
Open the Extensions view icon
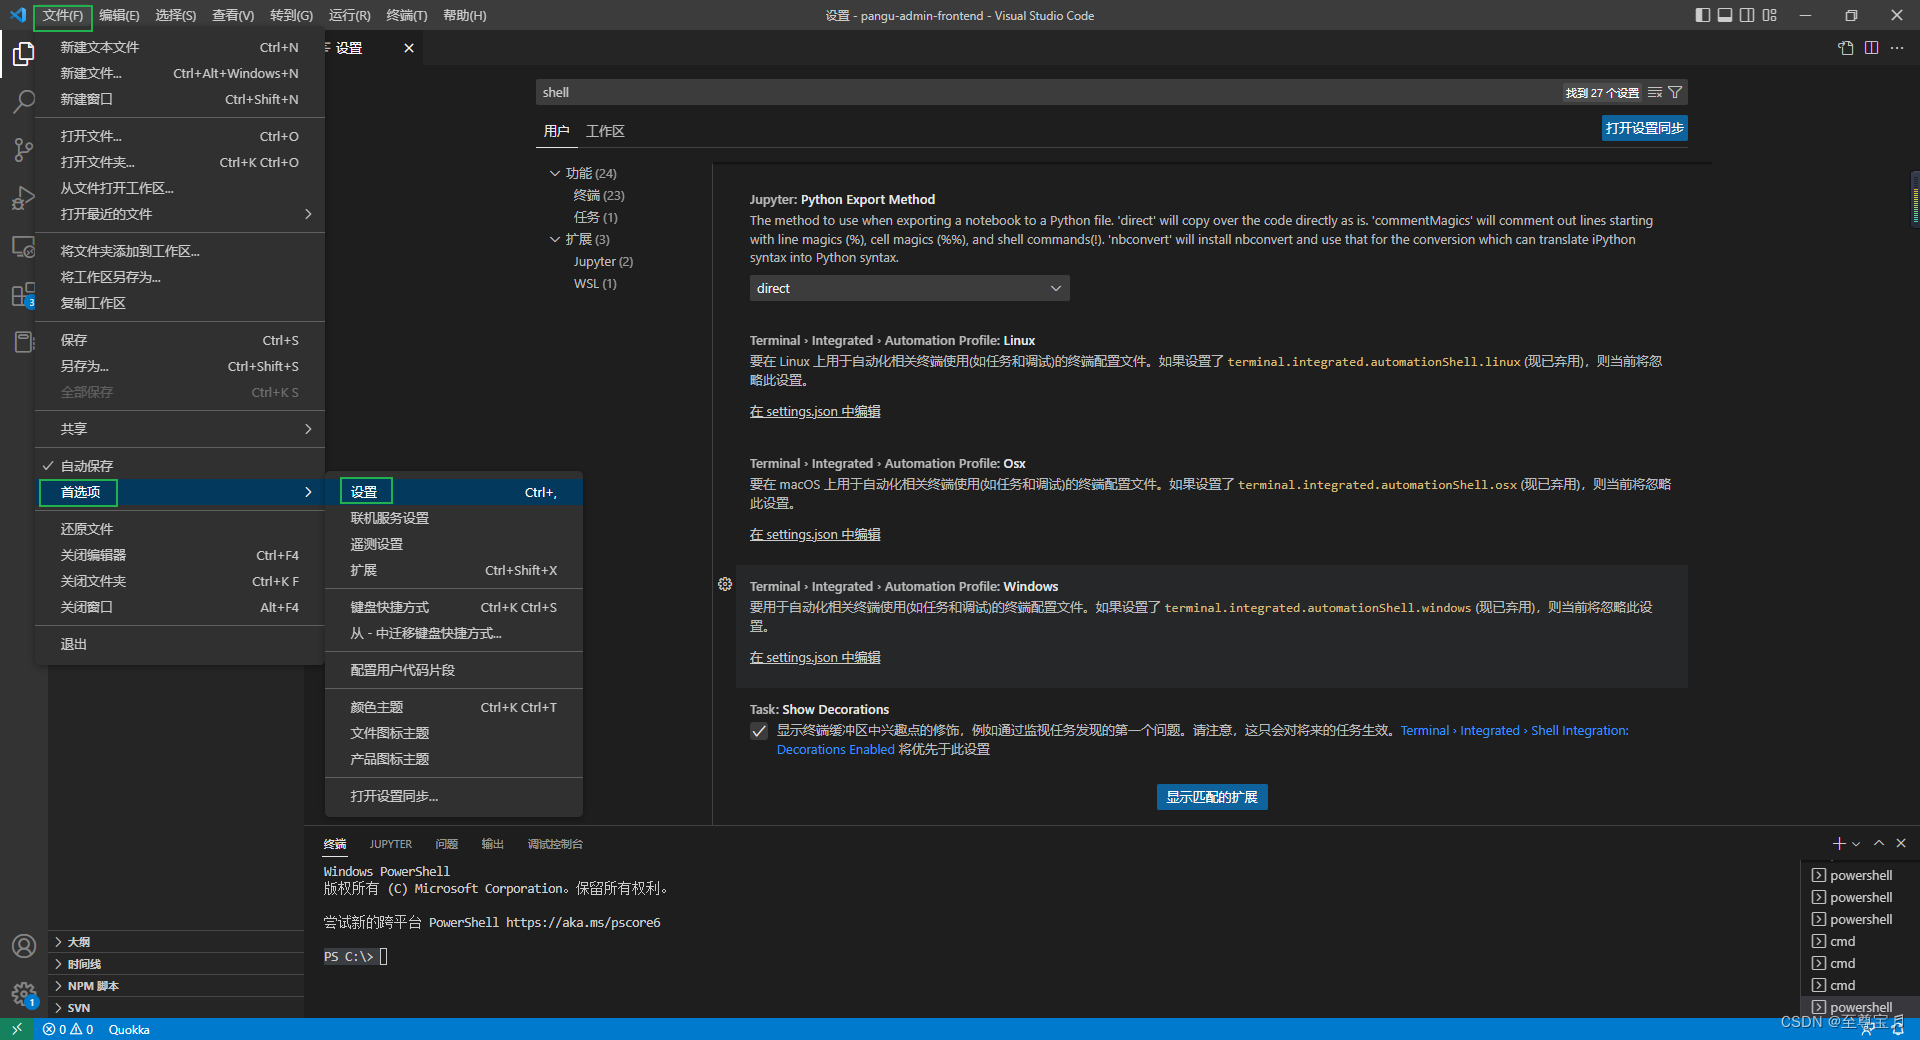pos(23,295)
